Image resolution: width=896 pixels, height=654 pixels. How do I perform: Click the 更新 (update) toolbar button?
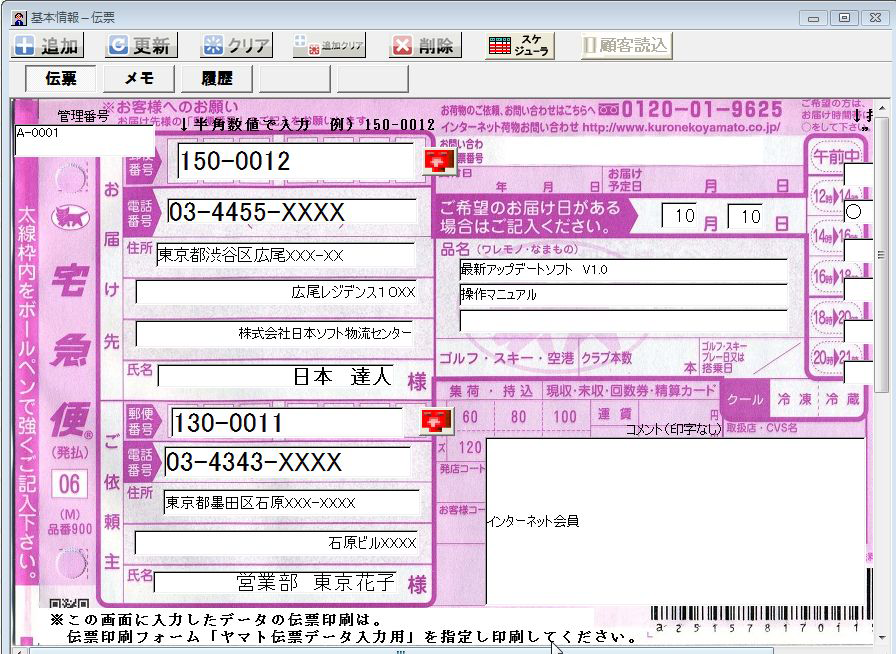[x=141, y=45]
